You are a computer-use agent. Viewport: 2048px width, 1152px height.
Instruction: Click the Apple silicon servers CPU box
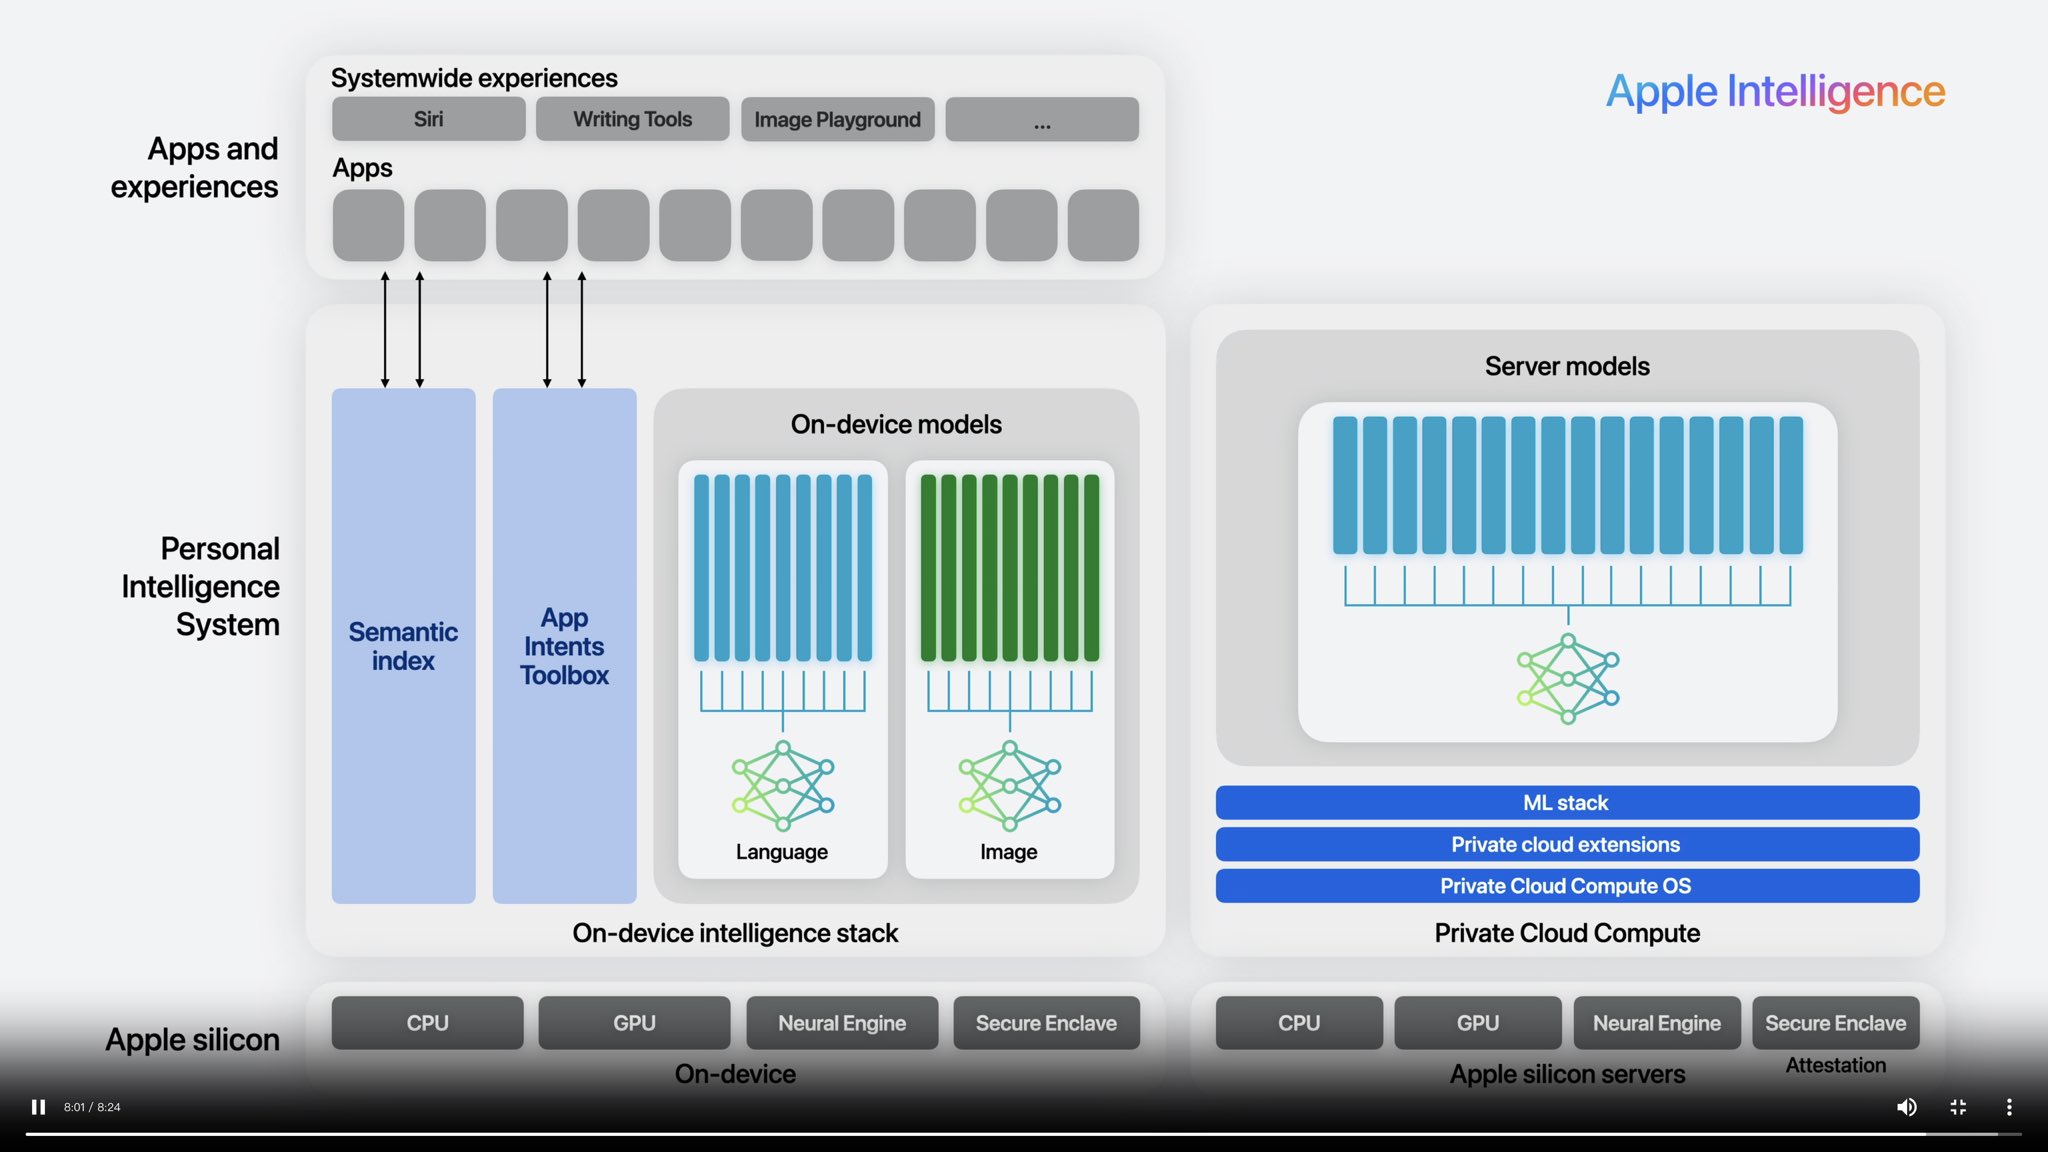tap(1299, 1023)
